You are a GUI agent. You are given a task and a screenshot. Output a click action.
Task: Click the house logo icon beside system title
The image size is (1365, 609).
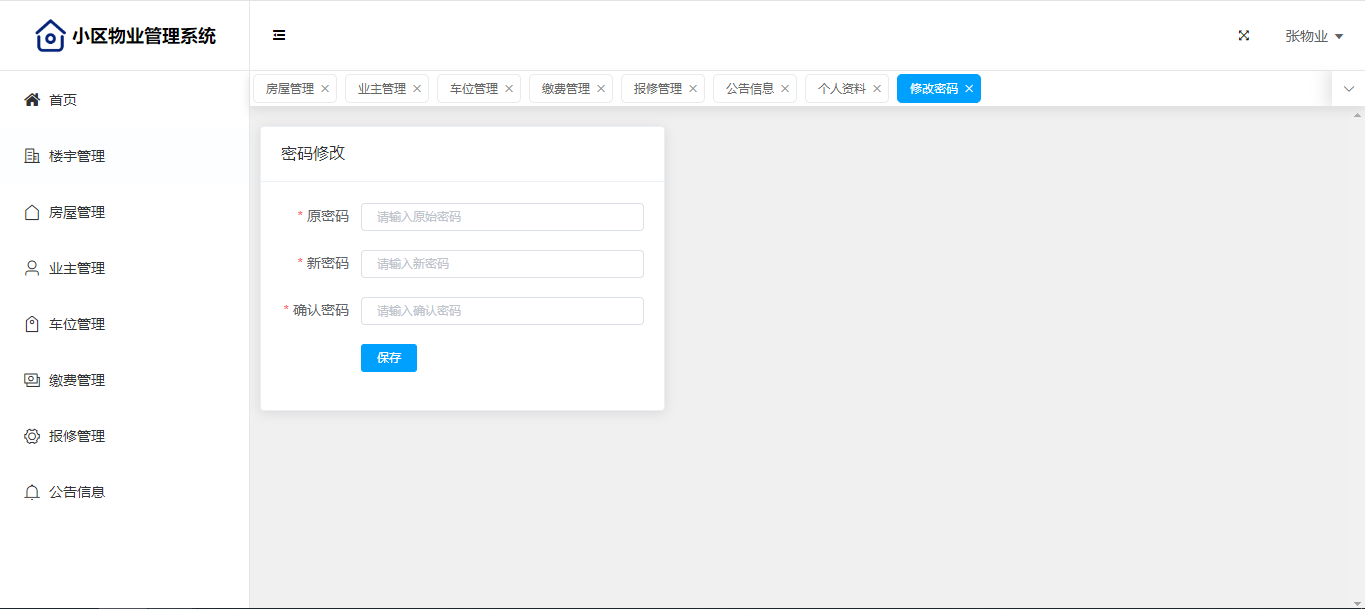50,36
